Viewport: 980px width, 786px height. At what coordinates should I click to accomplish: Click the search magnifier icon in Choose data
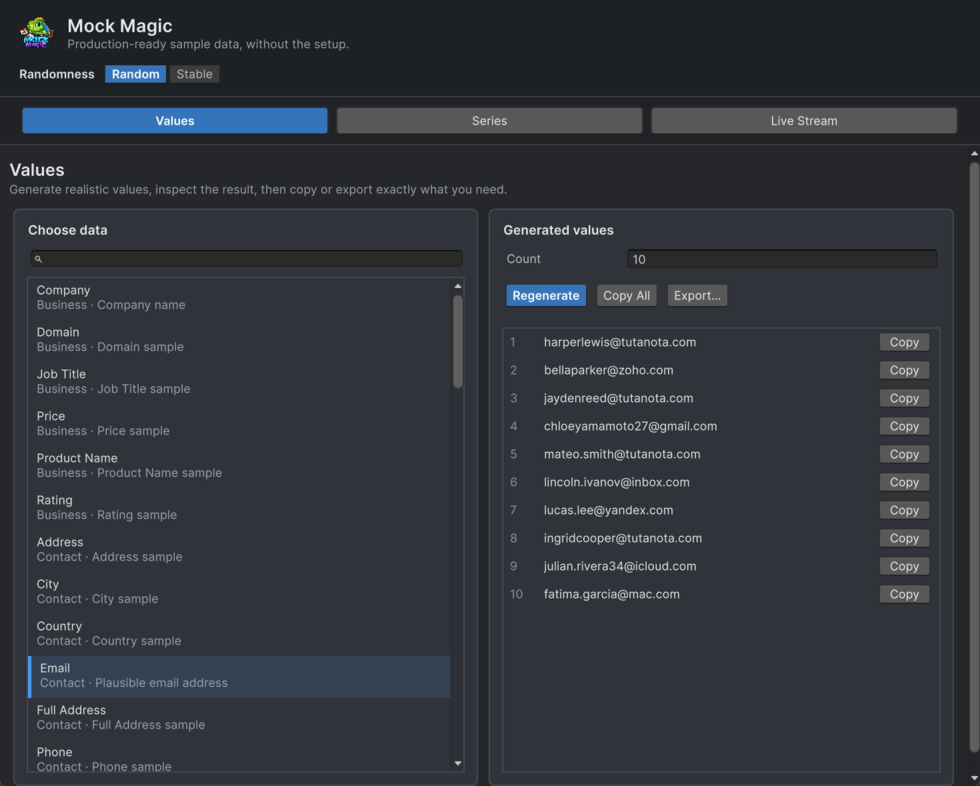click(38, 259)
